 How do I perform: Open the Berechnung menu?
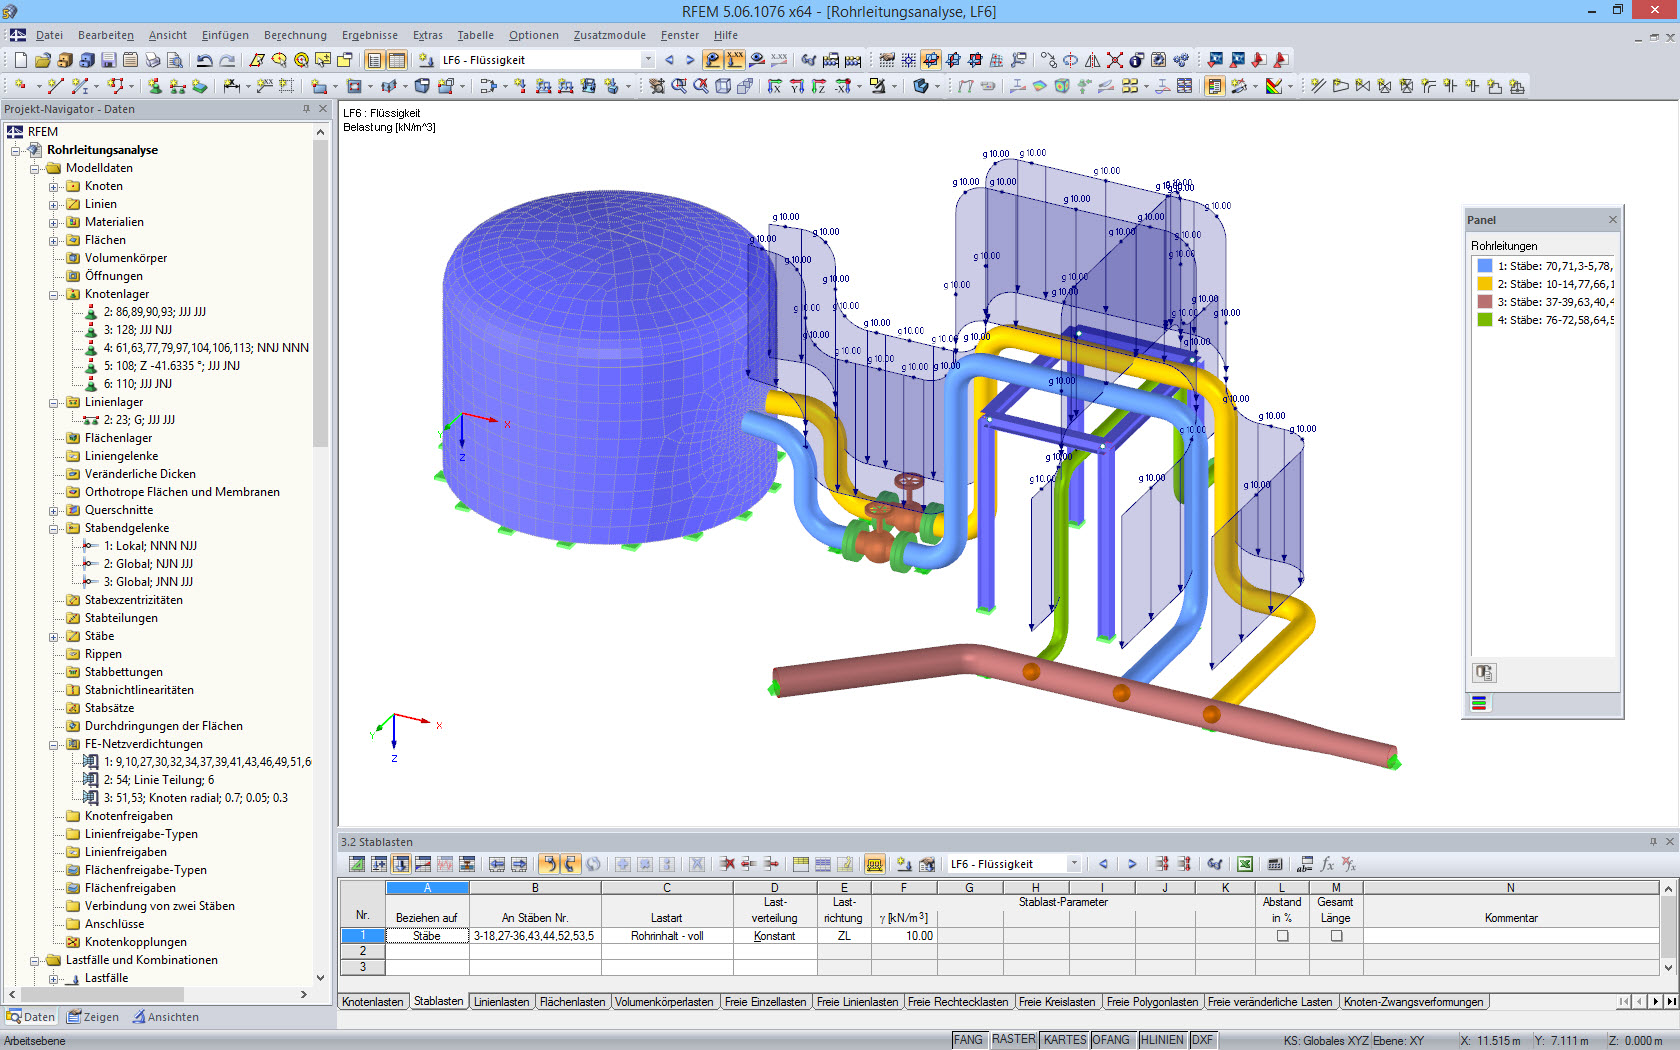coord(294,34)
